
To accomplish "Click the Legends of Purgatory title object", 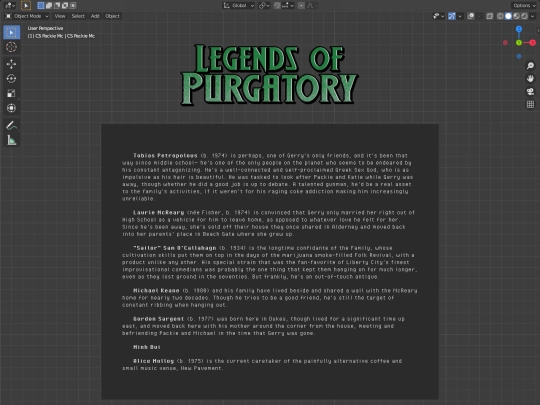I will [269, 75].
